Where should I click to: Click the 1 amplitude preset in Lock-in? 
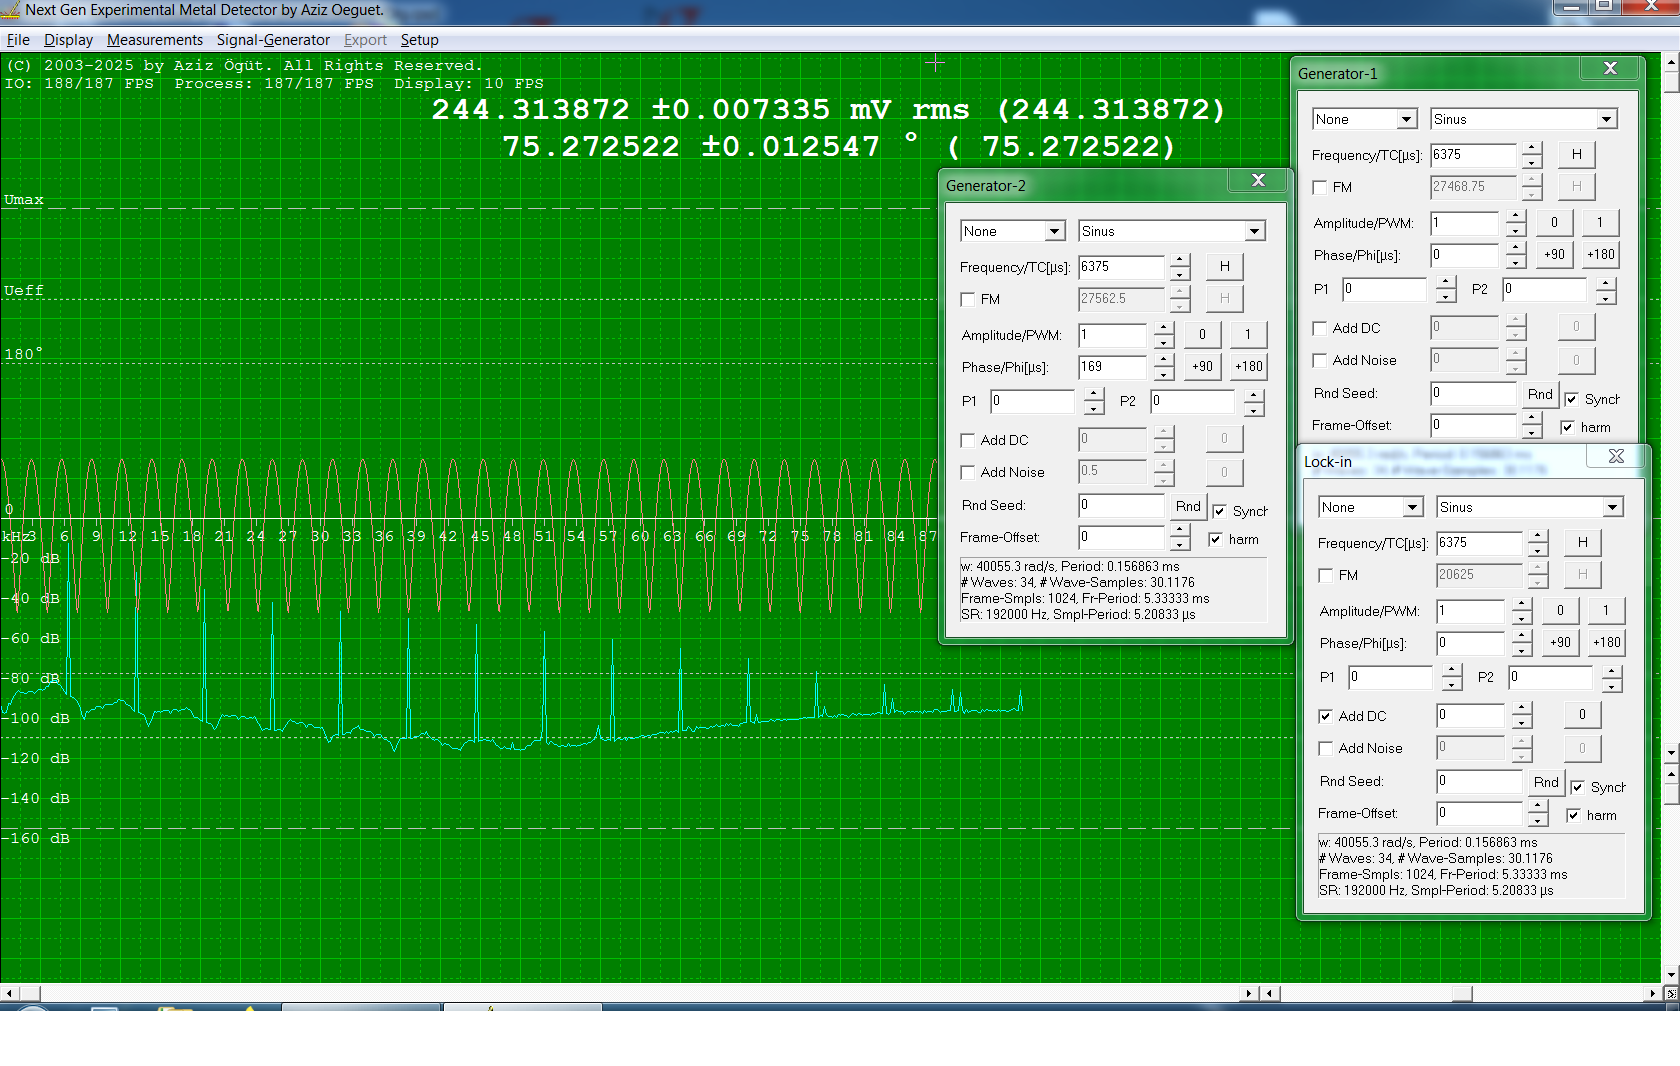tap(1606, 611)
